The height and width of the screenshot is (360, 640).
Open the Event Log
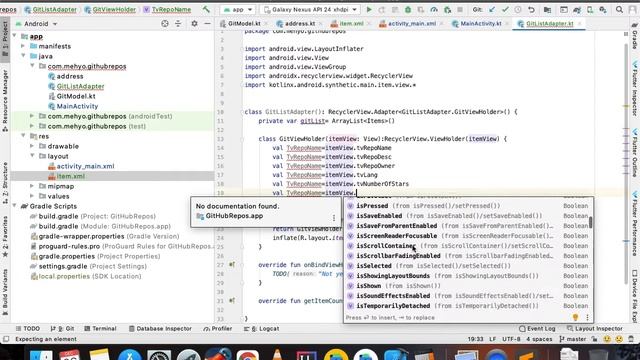(537, 328)
